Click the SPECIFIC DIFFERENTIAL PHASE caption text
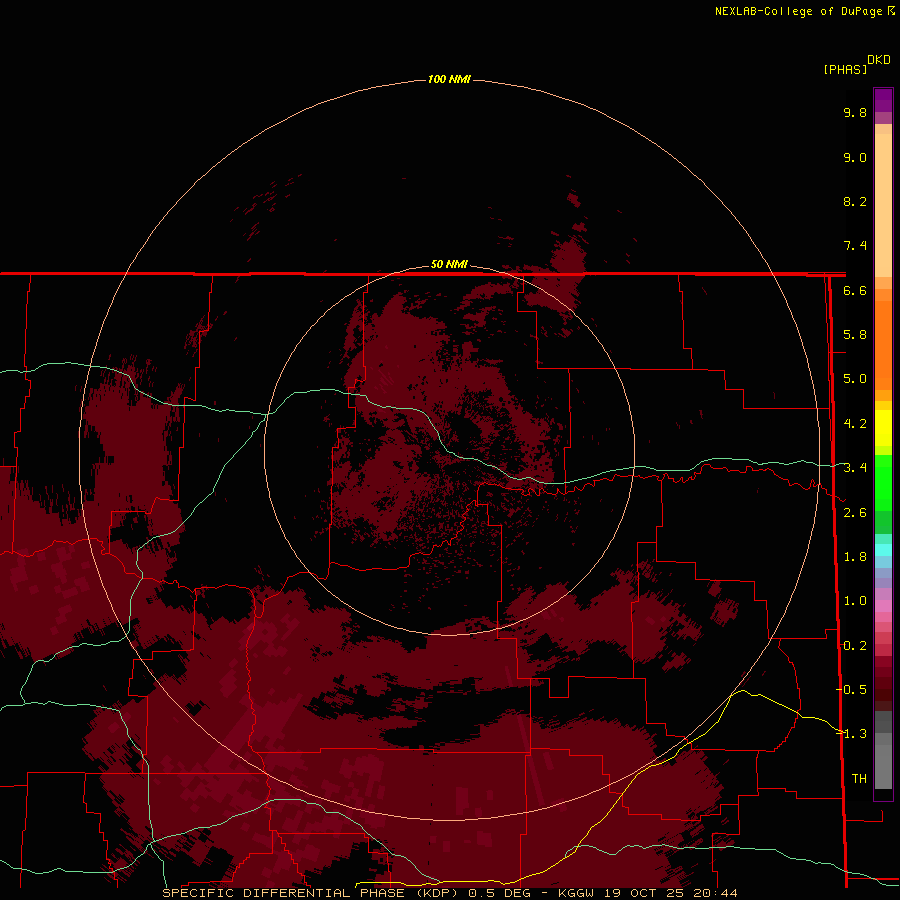Viewport: 900px width, 900px height. coord(282,893)
